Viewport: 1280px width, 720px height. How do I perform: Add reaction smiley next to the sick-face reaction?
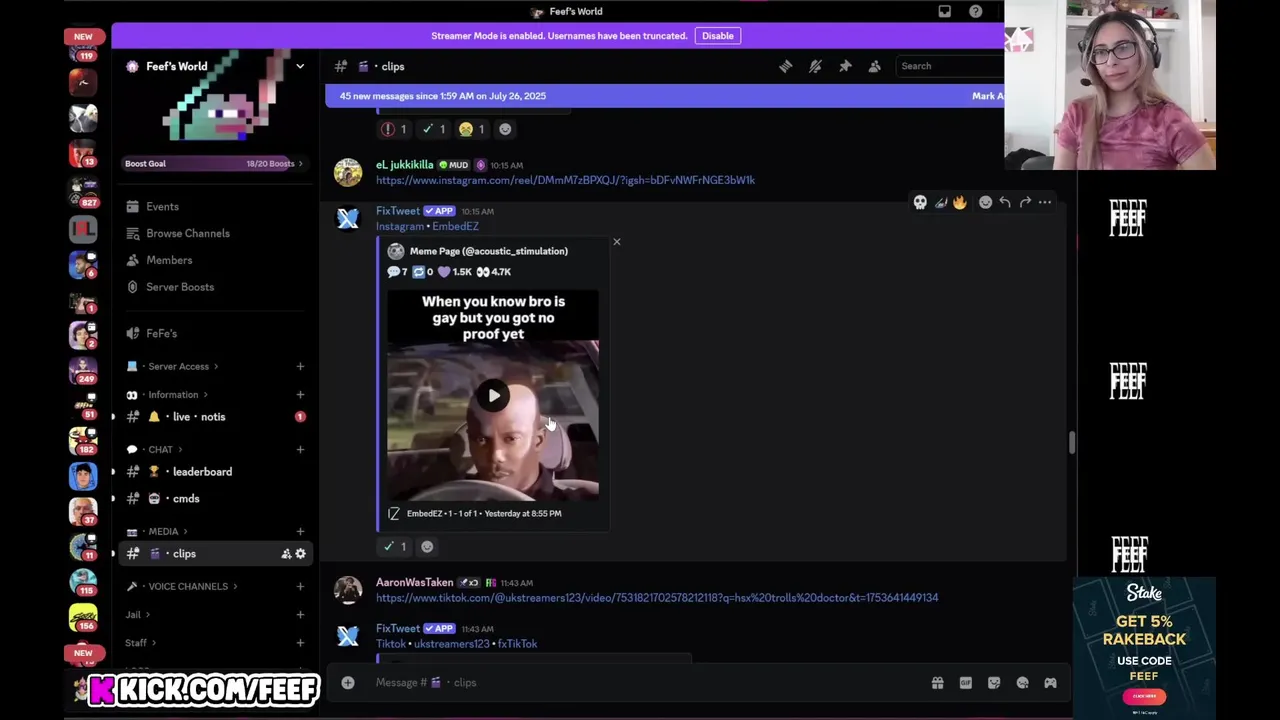pos(505,129)
